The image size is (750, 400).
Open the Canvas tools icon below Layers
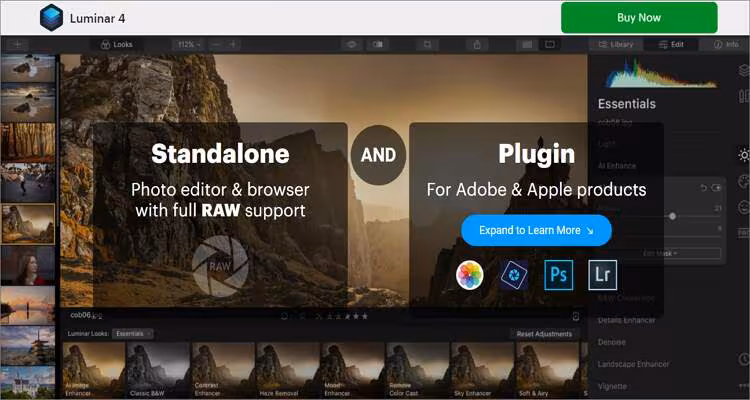[x=744, y=96]
